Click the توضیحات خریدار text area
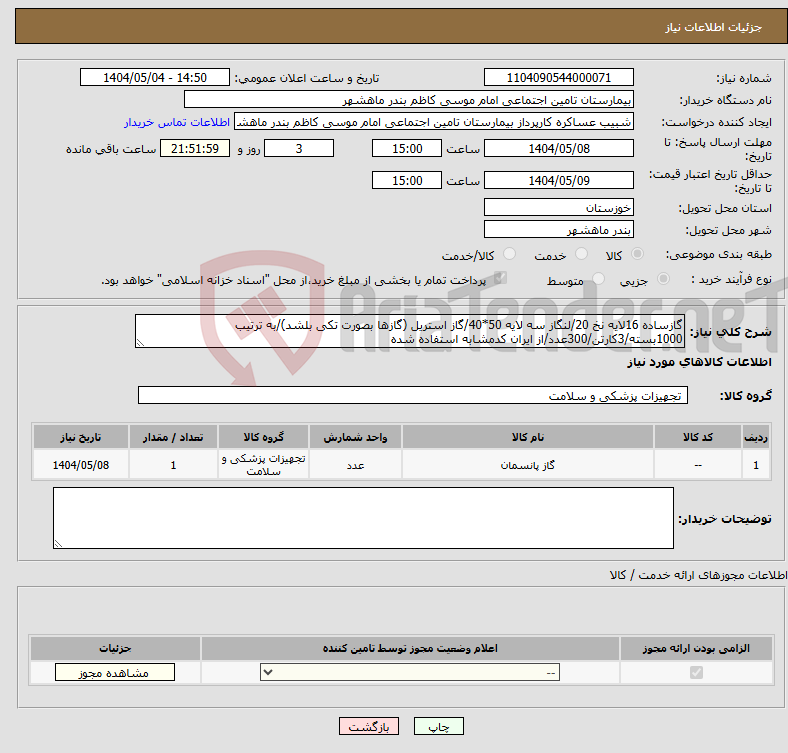The image size is (788, 753). point(363,518)
